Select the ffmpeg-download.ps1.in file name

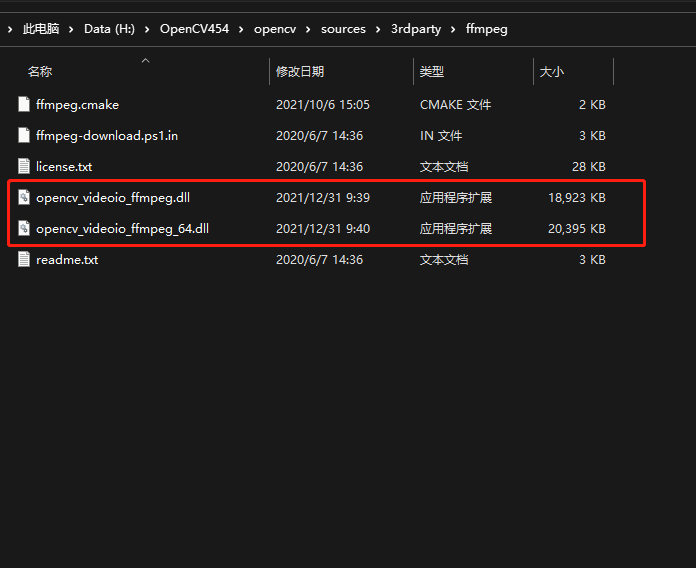coord(107,136)
